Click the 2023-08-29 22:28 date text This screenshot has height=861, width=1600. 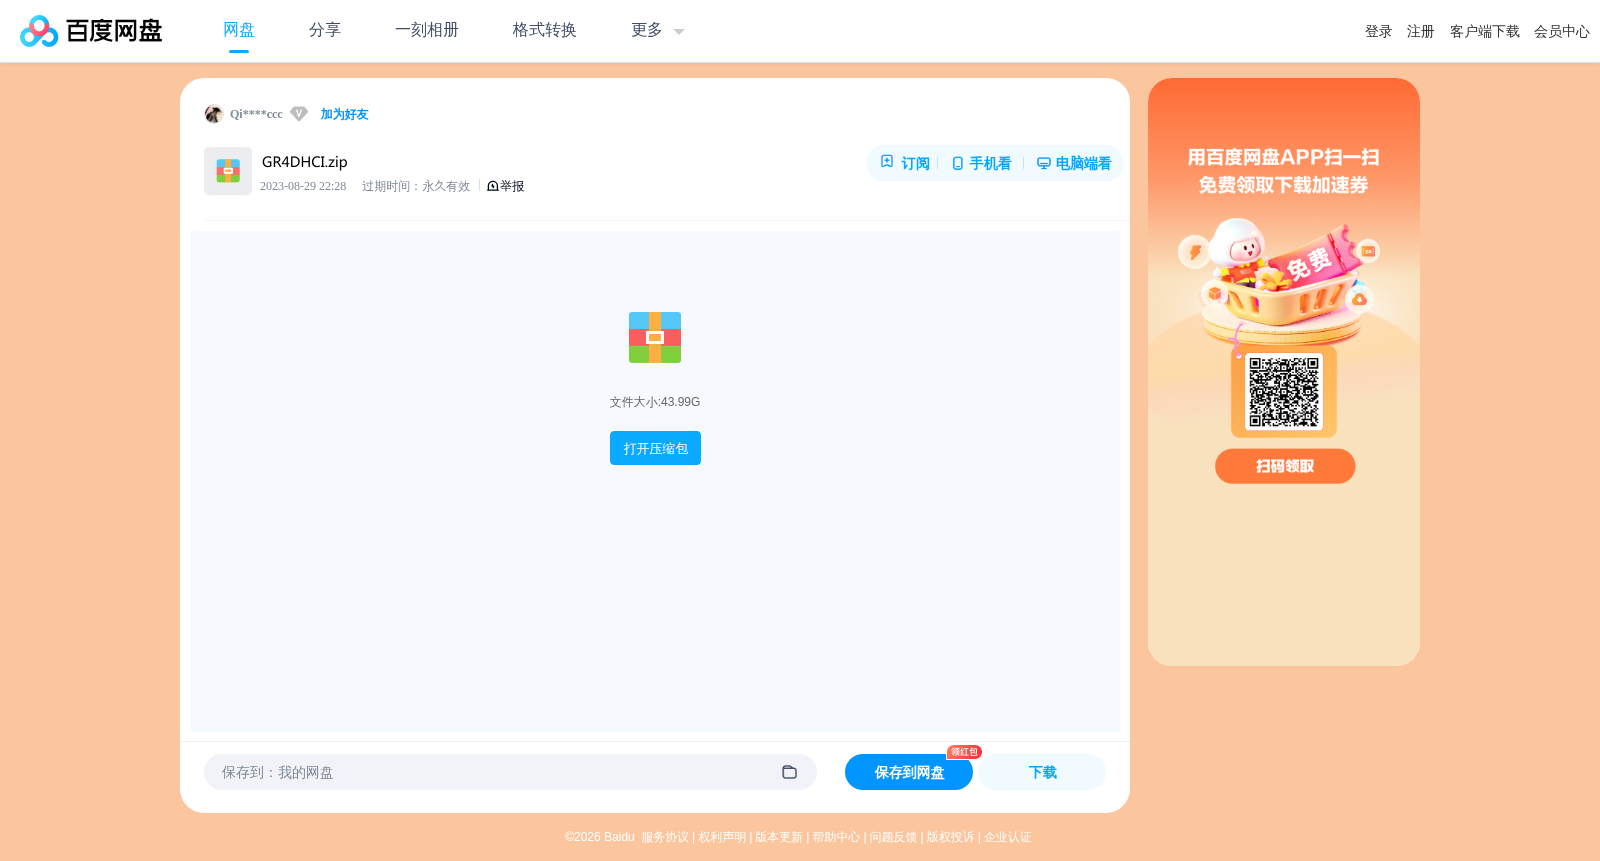tap(303, 186)
